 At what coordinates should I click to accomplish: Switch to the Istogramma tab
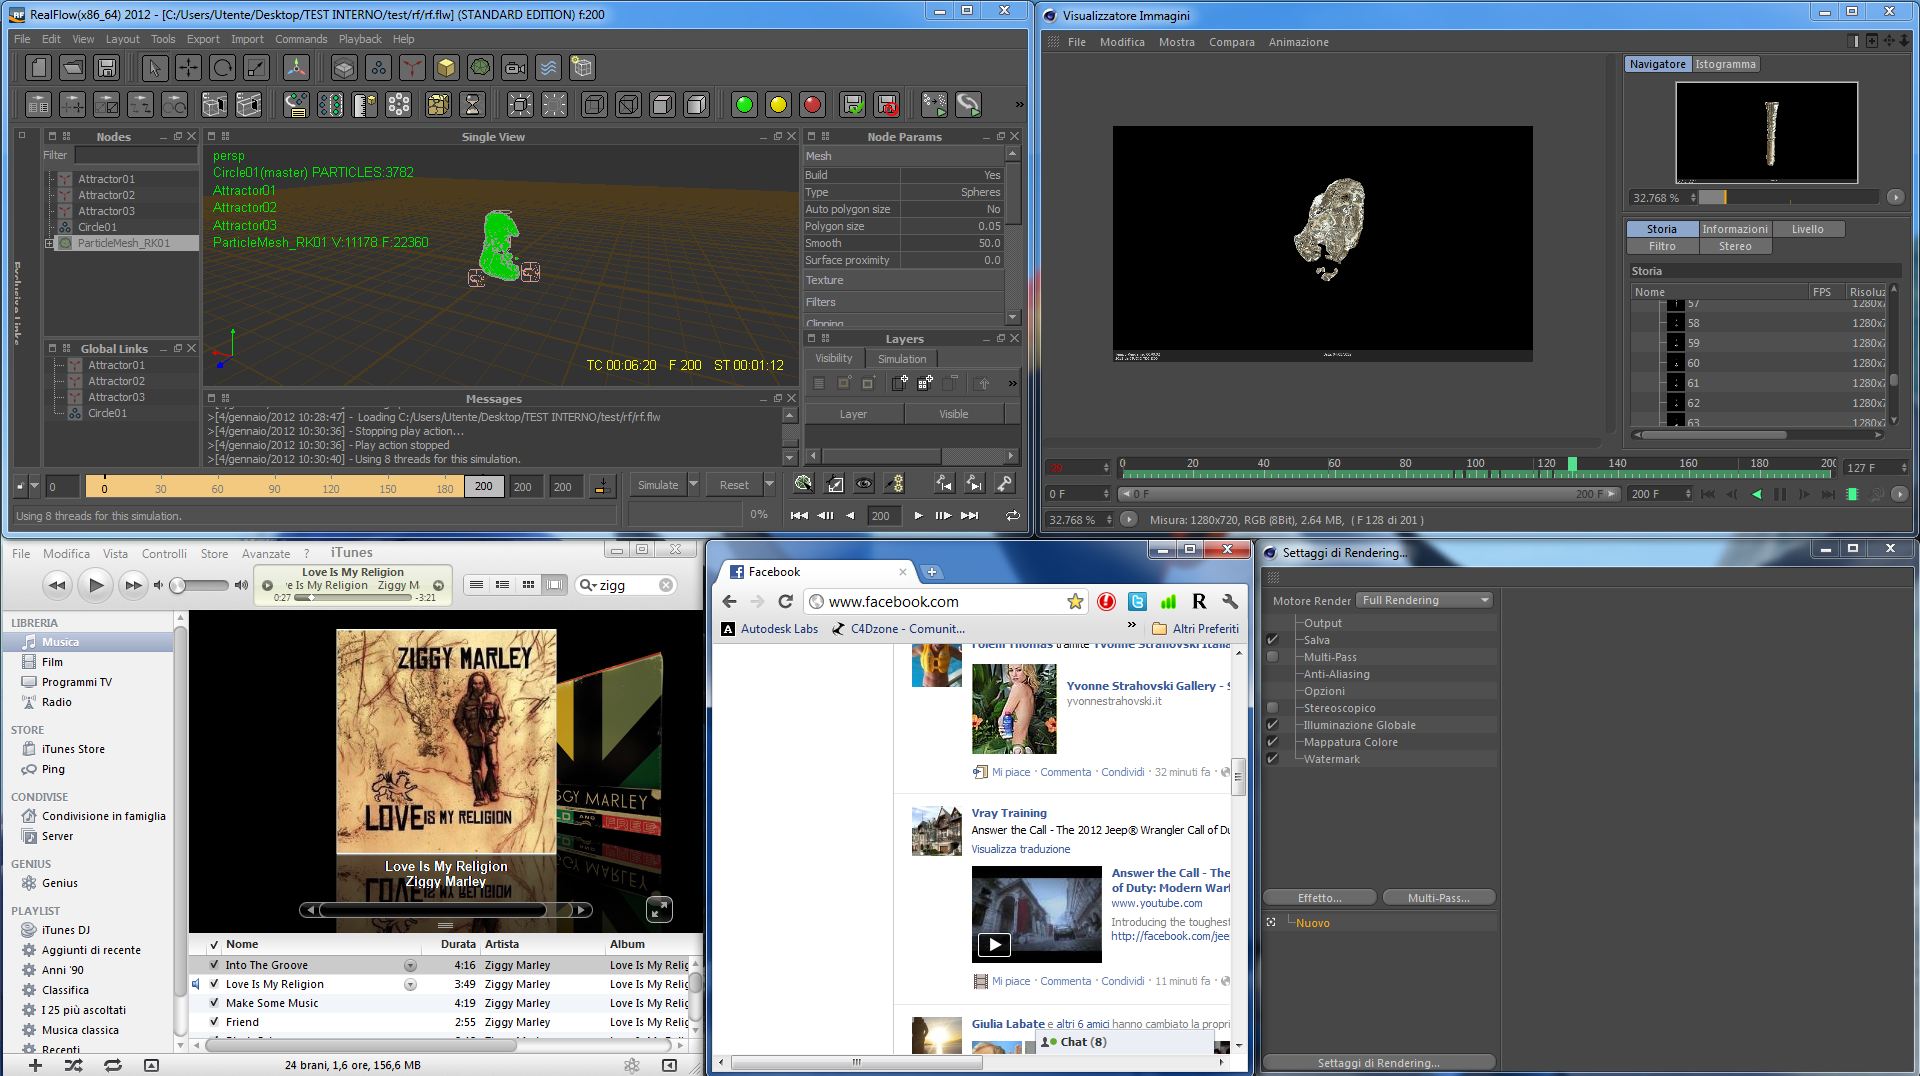[1725, 64]
